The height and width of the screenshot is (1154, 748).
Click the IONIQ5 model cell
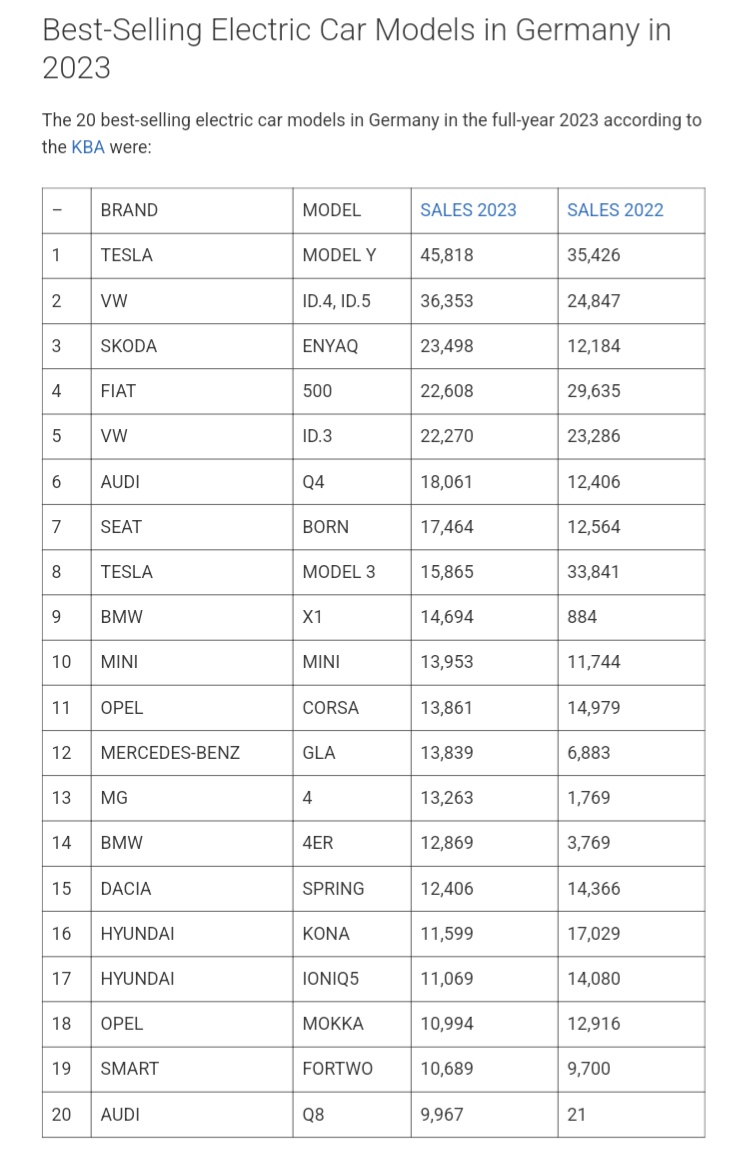[330, 979]
